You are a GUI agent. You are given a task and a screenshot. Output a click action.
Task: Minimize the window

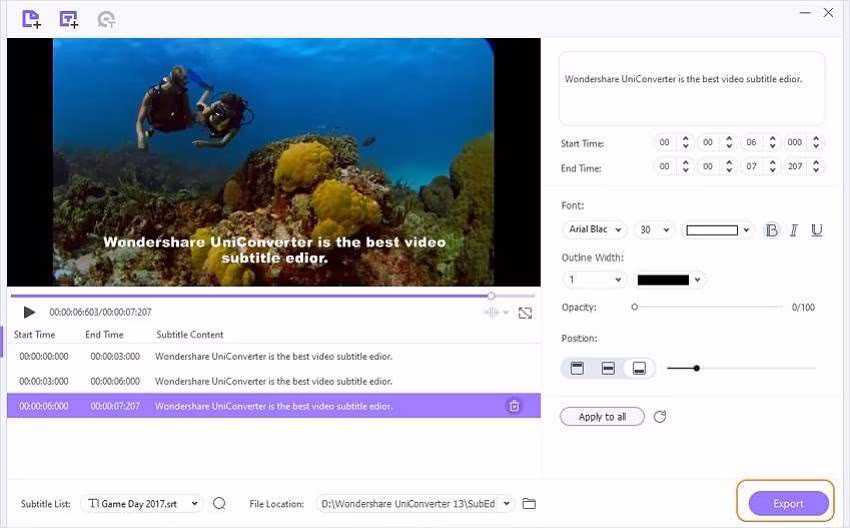tap(805, 12)
